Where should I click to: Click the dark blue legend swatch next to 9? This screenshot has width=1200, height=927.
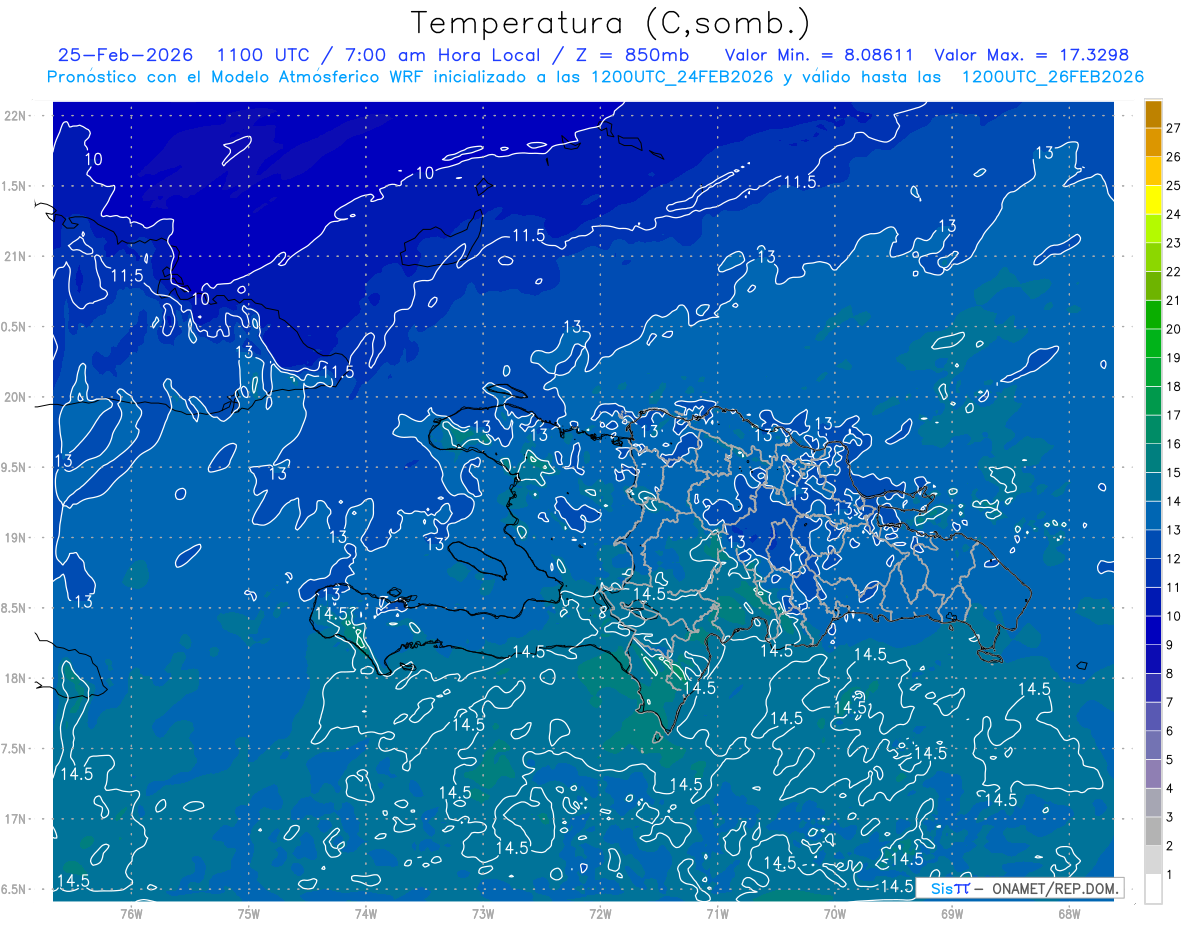coord(1153,631)
